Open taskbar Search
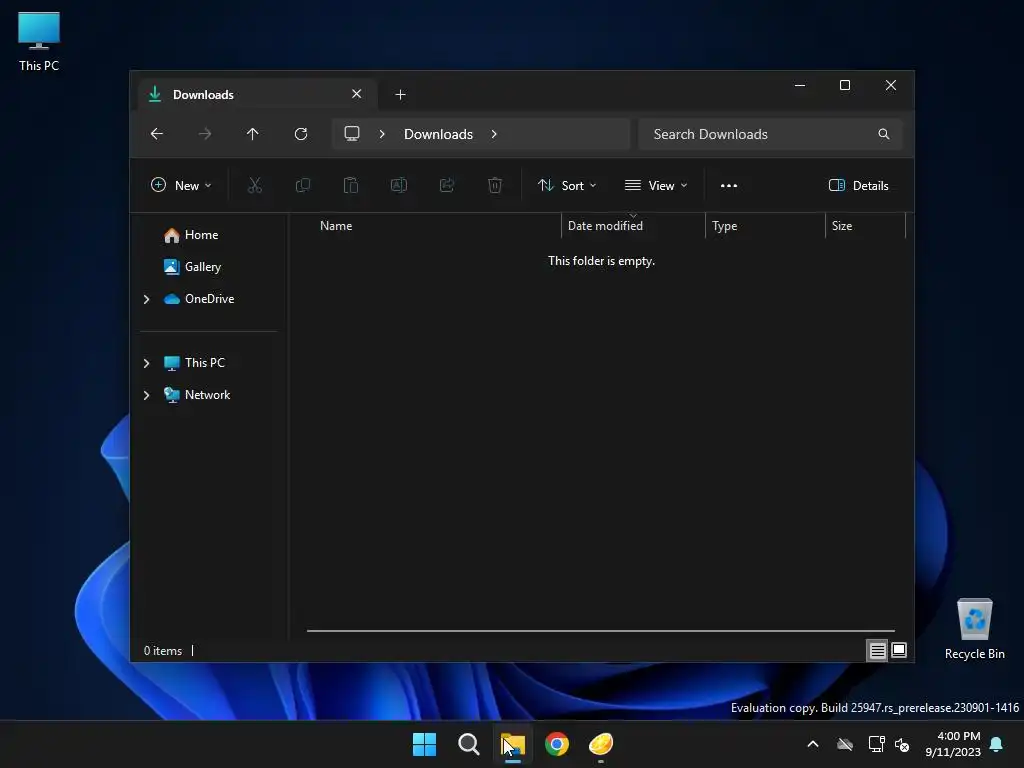 (x=468, y=744)
